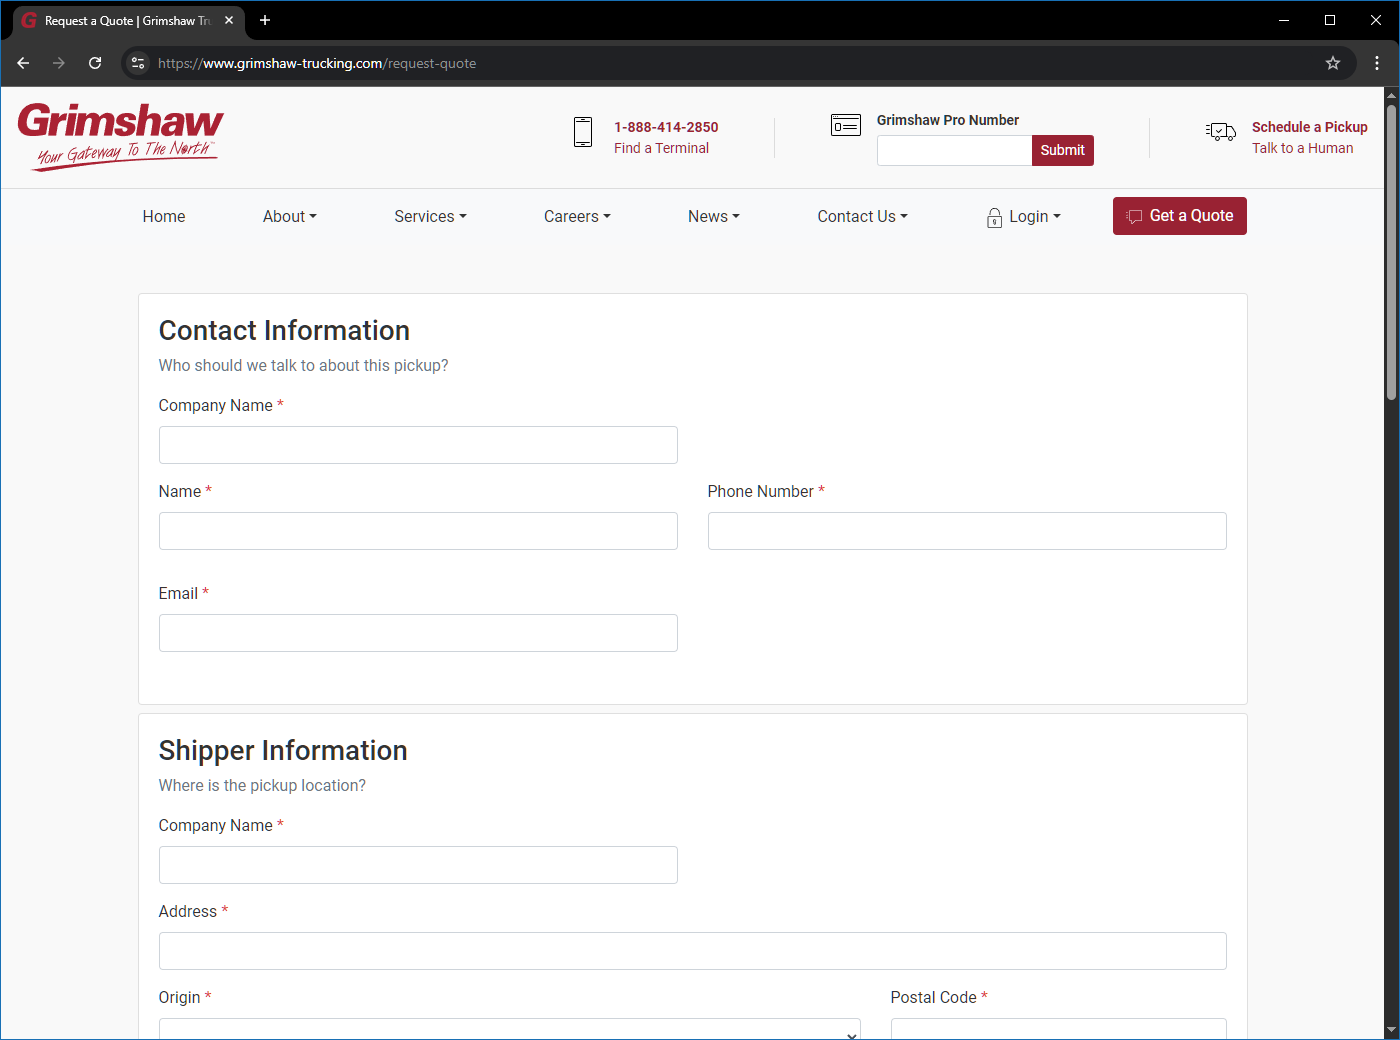This screenshot has width=1400, height=1040.
Task: Click the address bar URL
Action: (317, 63)
